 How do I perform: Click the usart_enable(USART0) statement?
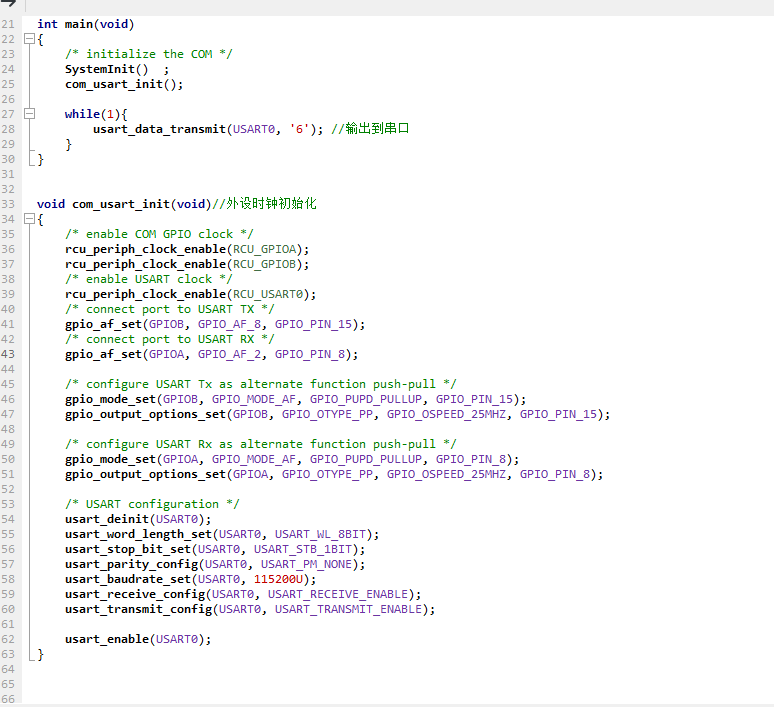(x=138, y=639)
